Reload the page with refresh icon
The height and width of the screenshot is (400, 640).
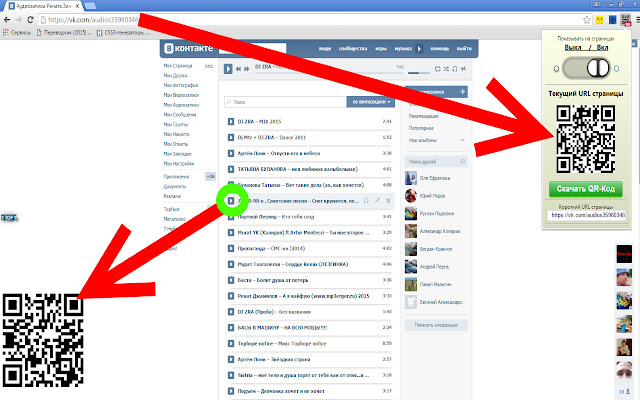pos(30,20)
